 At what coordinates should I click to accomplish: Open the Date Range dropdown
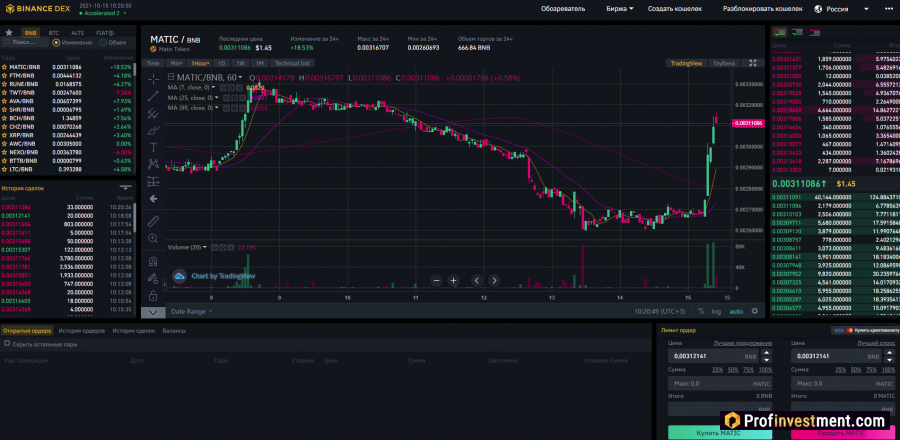coord(192,311)
